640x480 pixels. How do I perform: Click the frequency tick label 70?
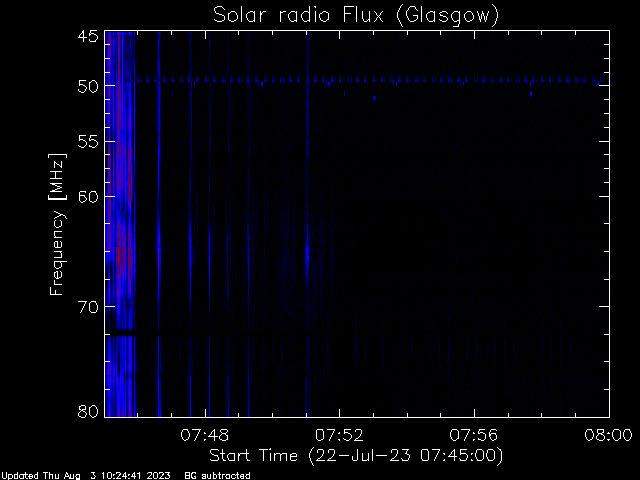(88, 307)
